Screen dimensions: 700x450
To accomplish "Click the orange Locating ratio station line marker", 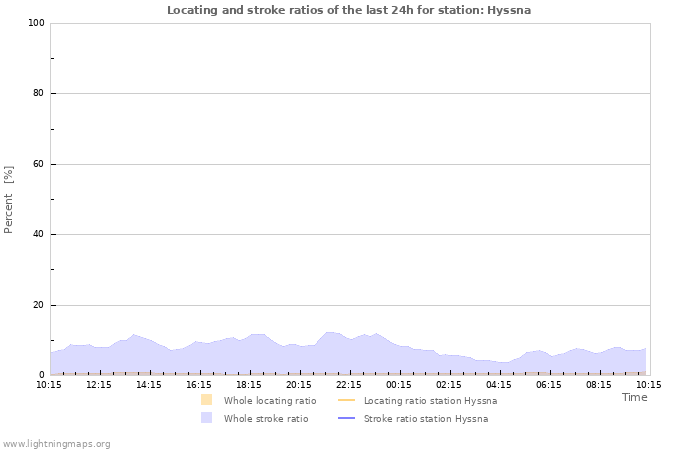I will [346, 400].
